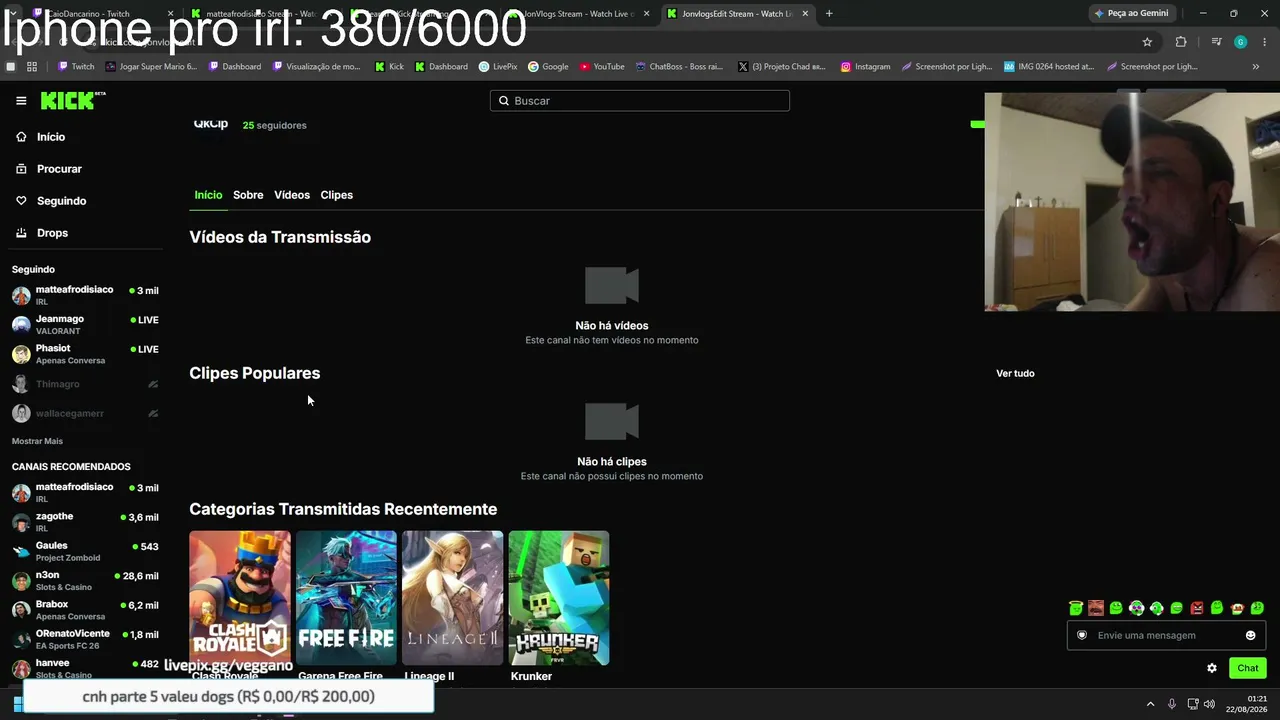
Task: Open taskbar volume control
Action: [x=1210, y=704]
